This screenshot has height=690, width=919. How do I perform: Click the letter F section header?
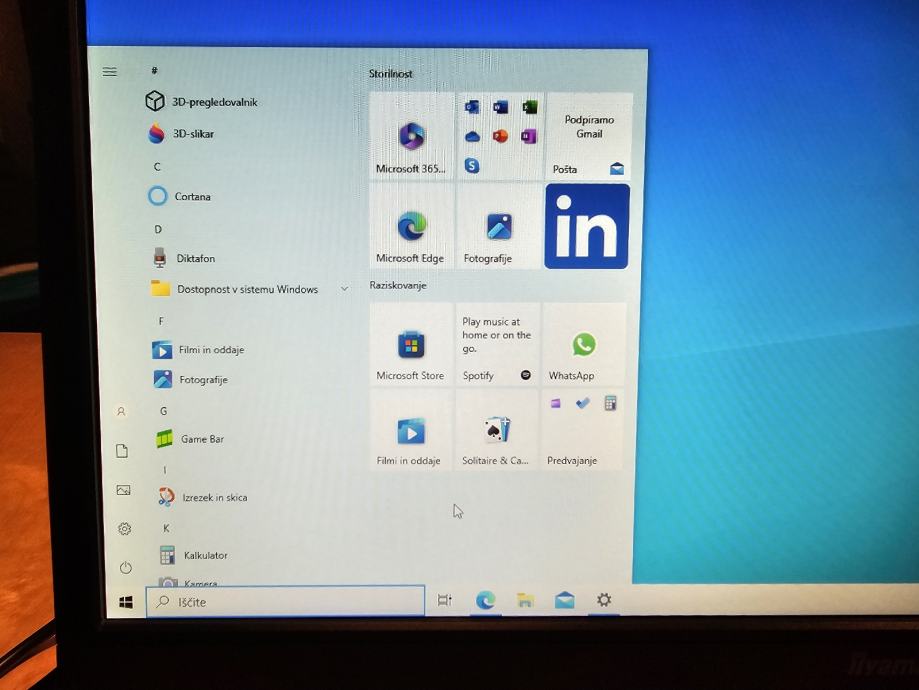[x=161, y=321]
